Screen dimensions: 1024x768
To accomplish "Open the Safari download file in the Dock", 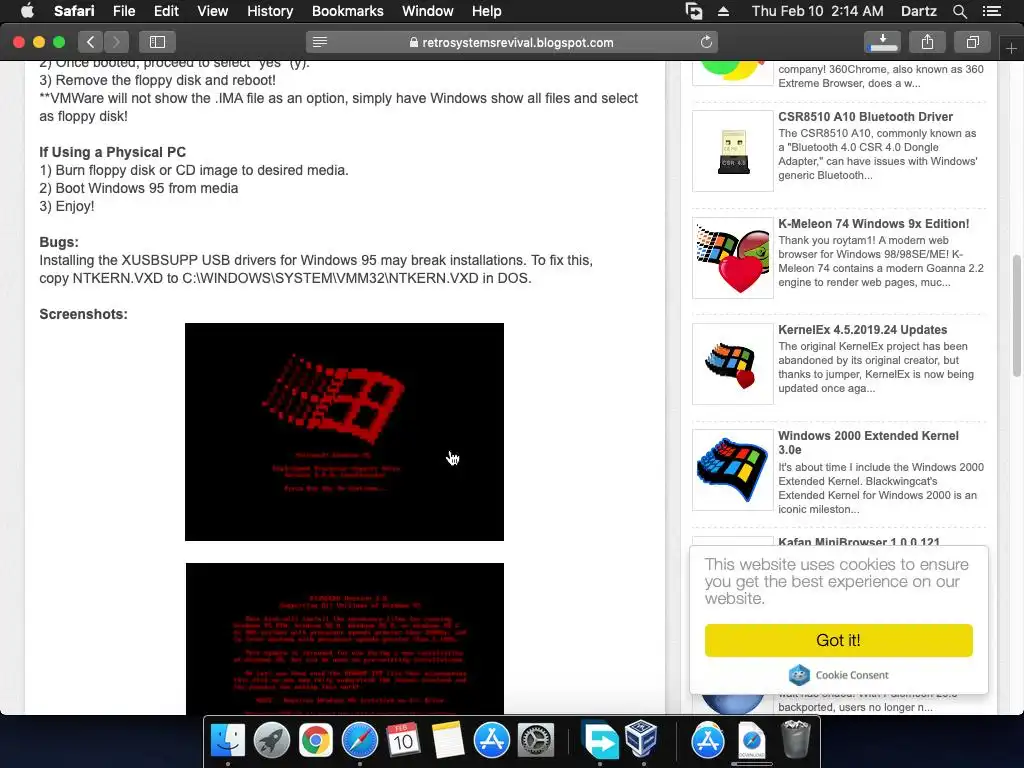I will [x=752, y=741].
